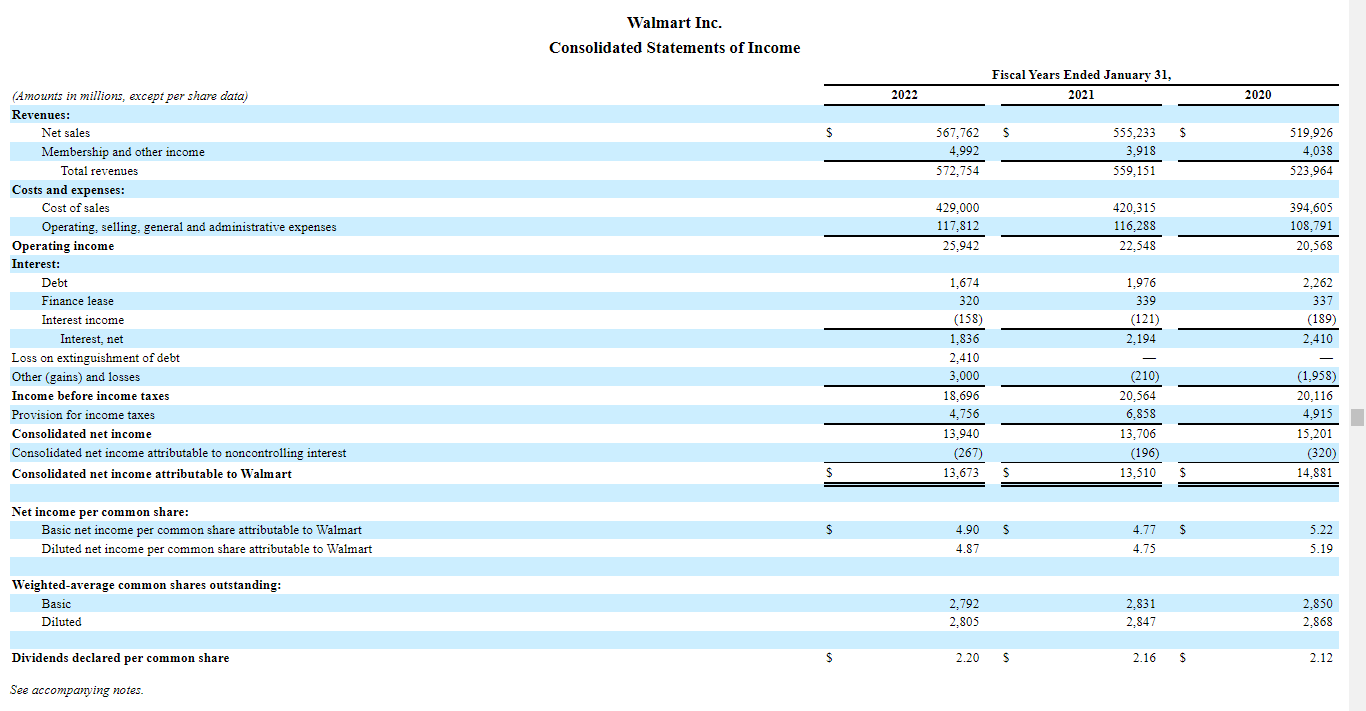Click the 'Consolidated Statements of Income' heading
Image resolution: width=1366 pixels, height=711 pixels.
[674, 48]
